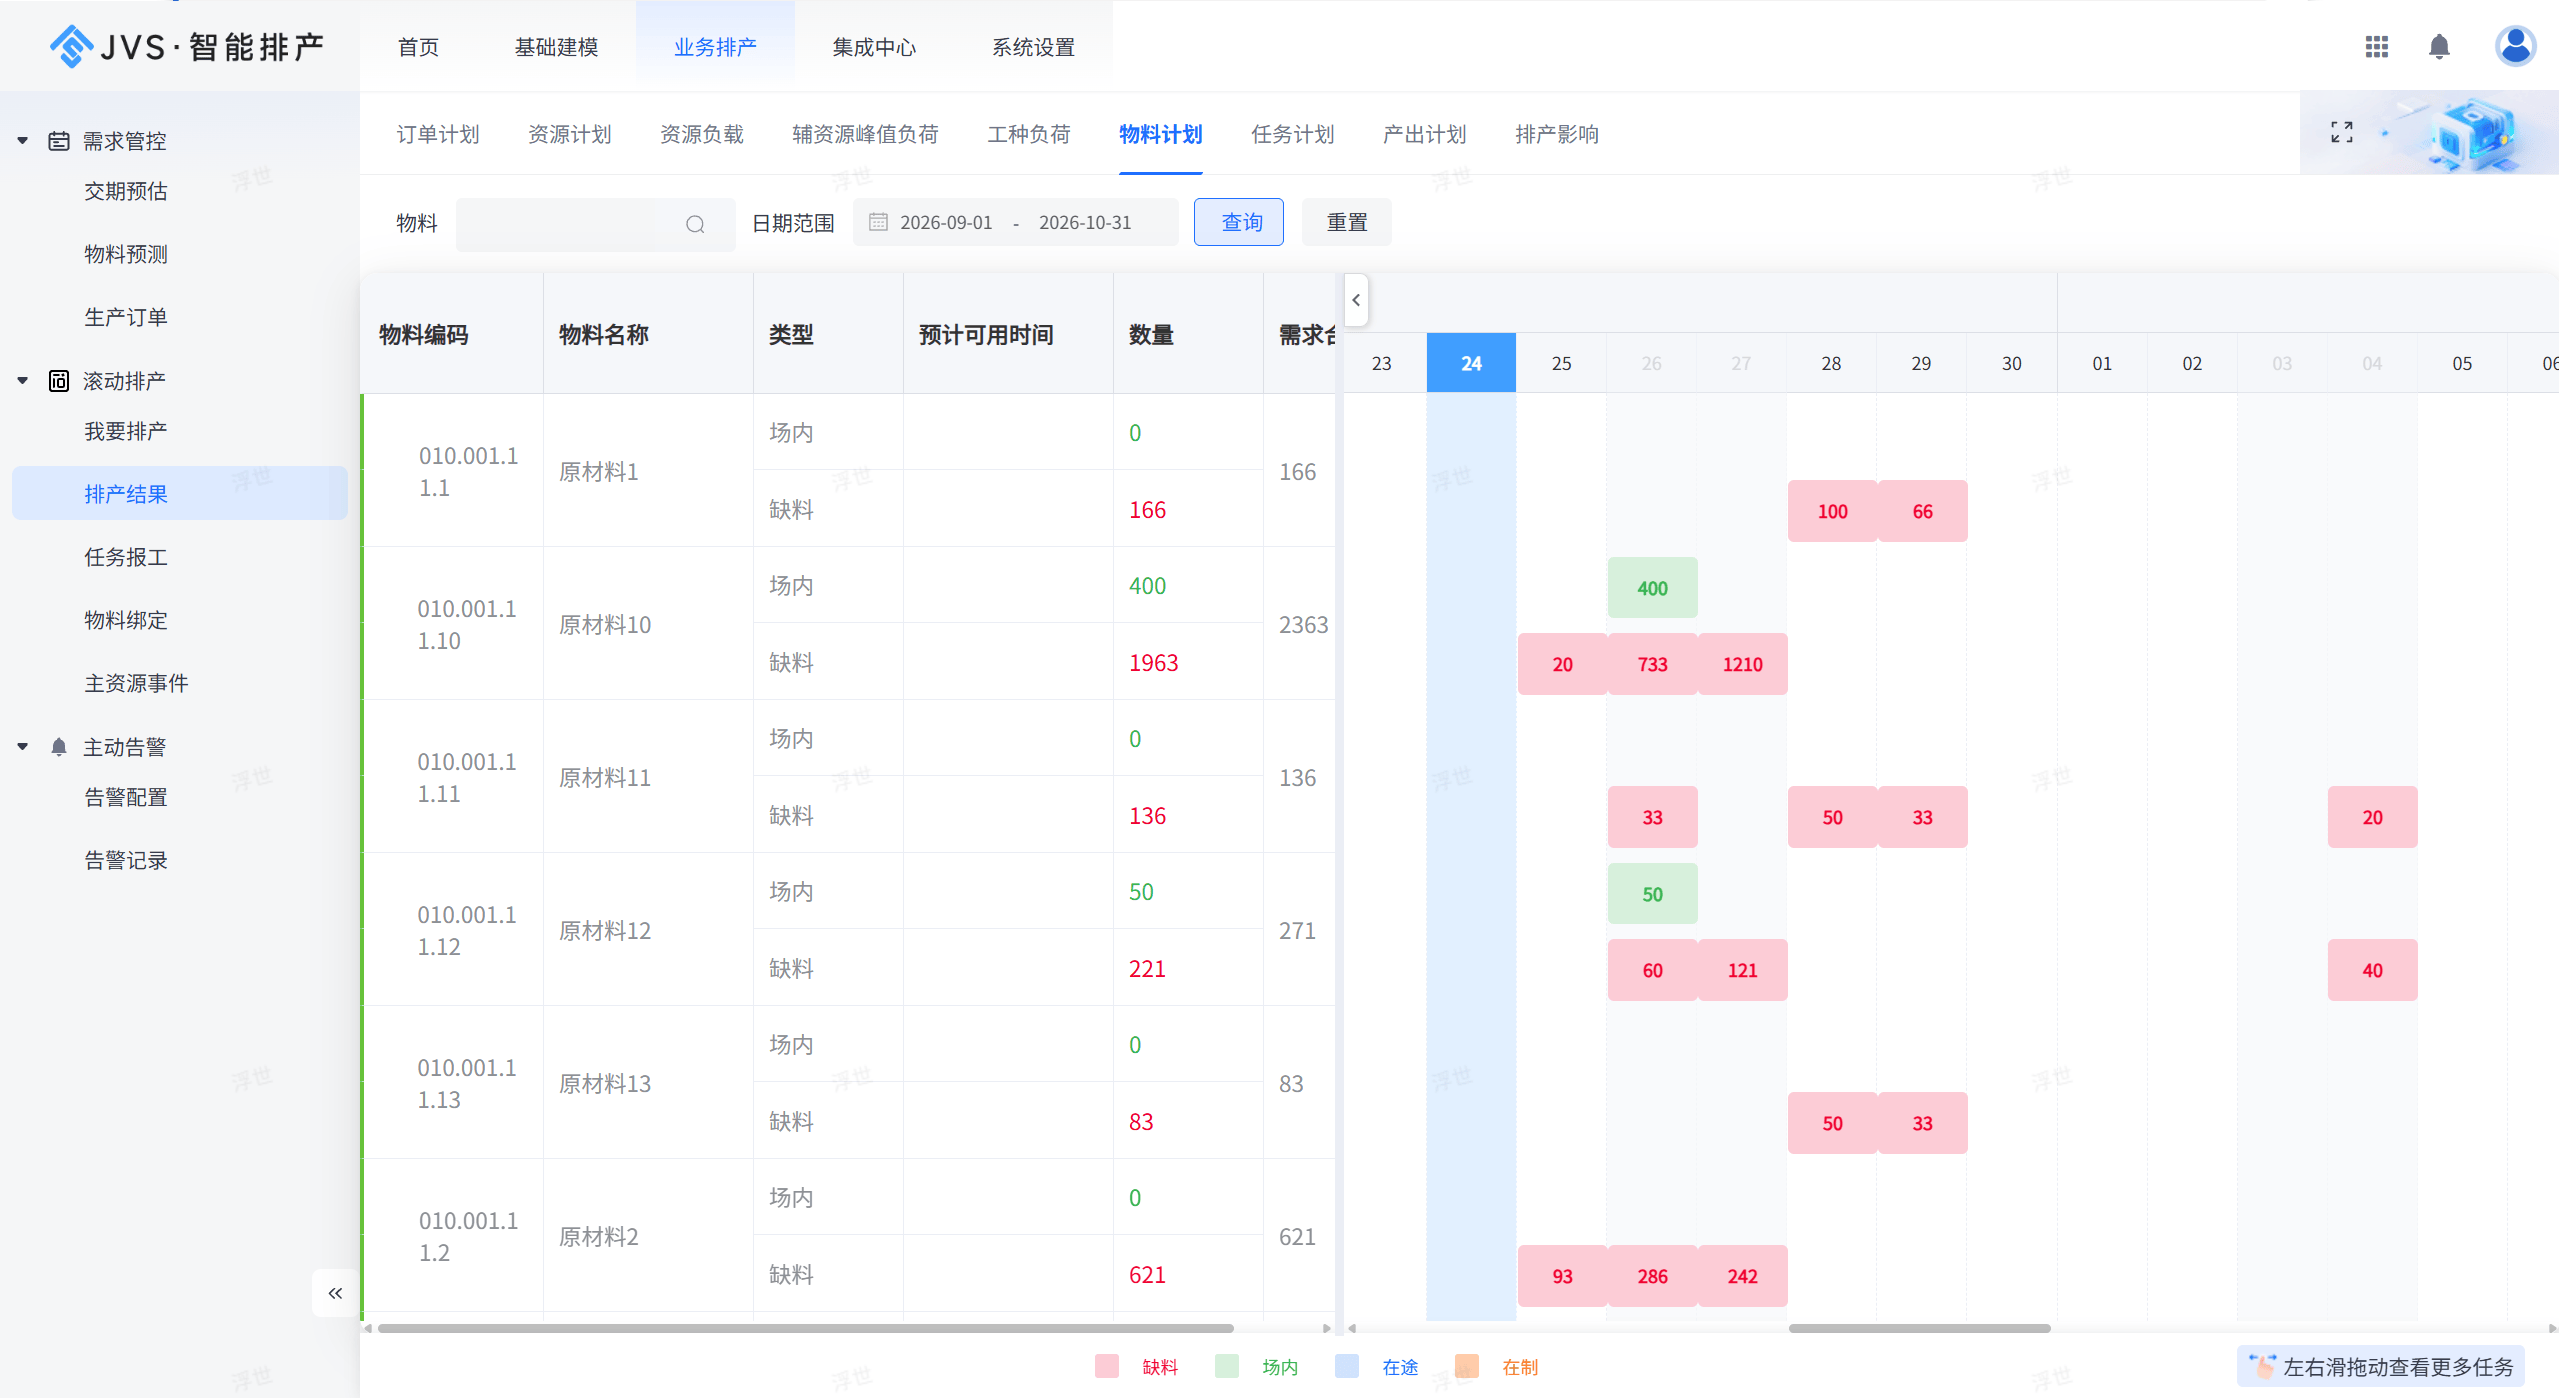Focus the 物料 search input field
This screenshot has height=1398, width=2559.
(x=595, y=224)
